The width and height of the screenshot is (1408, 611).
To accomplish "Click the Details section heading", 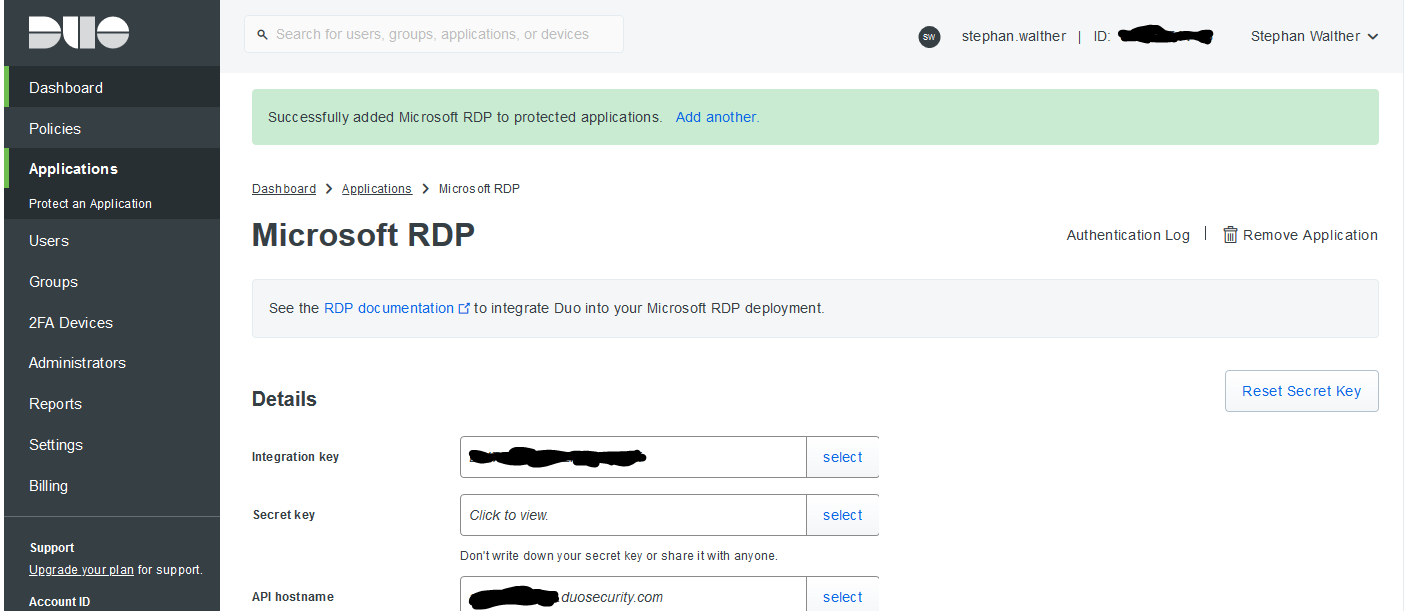I will 284,399.
